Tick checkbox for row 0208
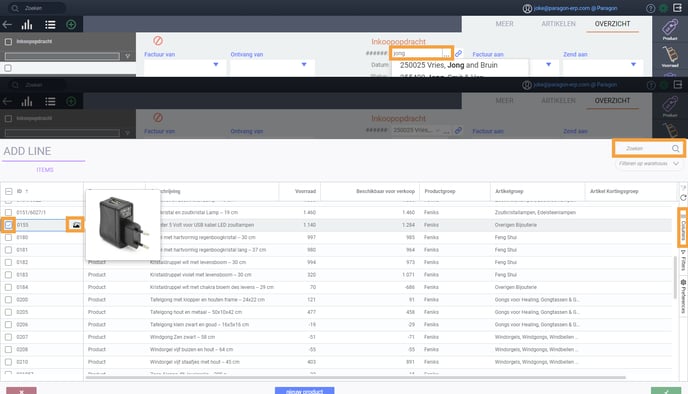This screenshot has width=688, height=394. pos(8,350)
